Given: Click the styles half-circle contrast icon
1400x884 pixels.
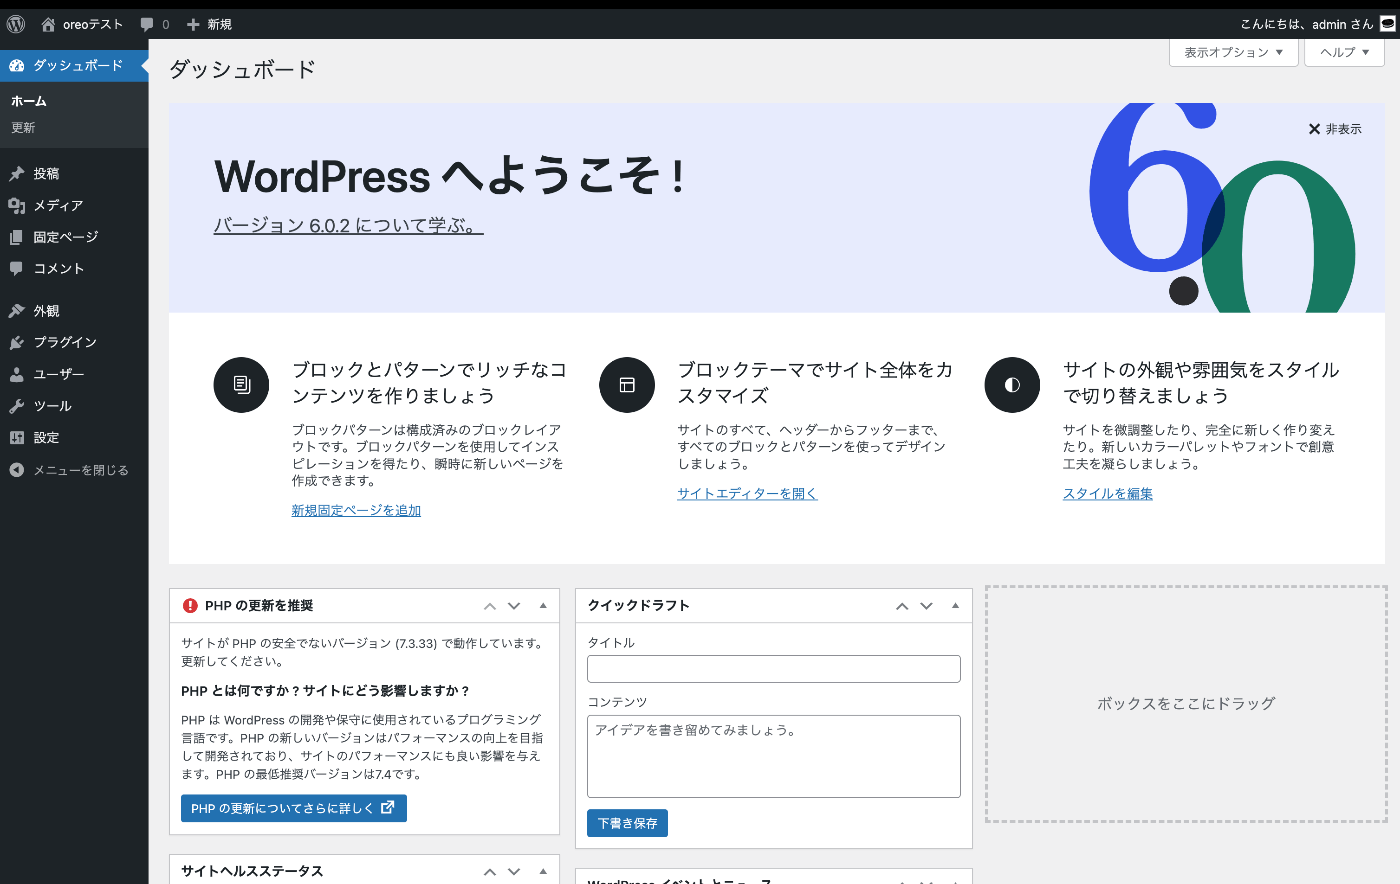Looking at the screenshot, I should point(1012,385).
